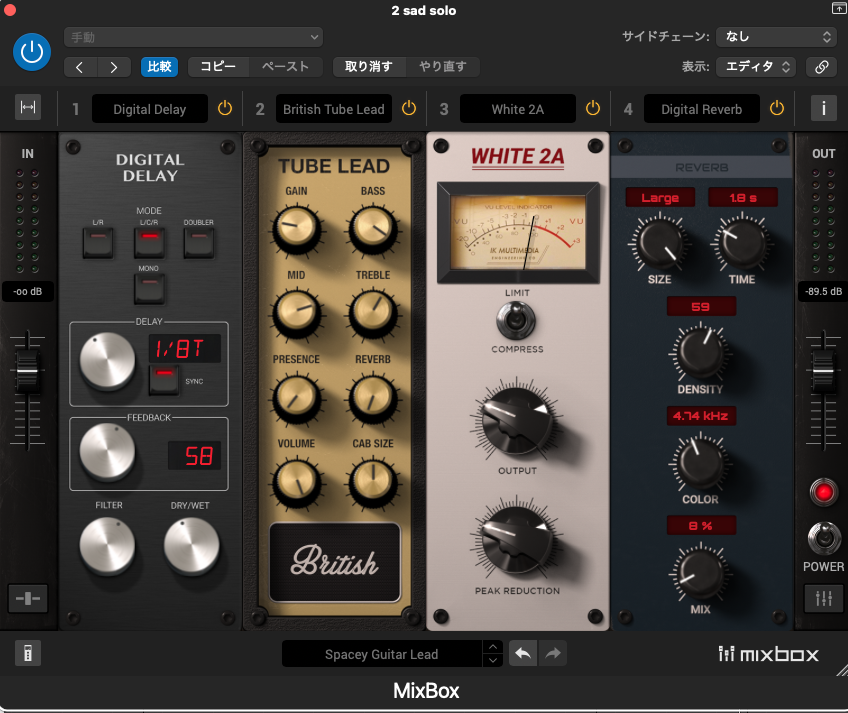Open the mixer faders icon below POWER
848x713 pixels.
823,598
